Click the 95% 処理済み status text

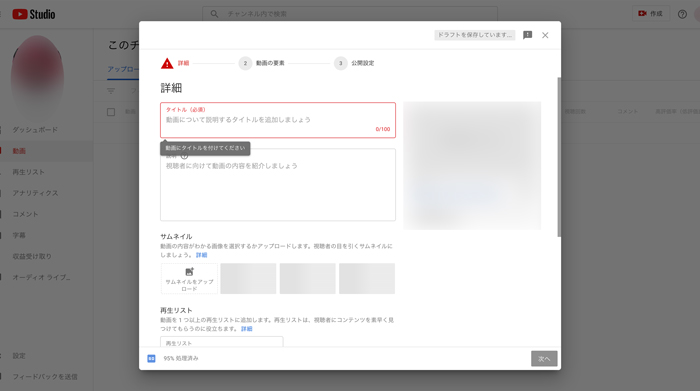[181, 358]
